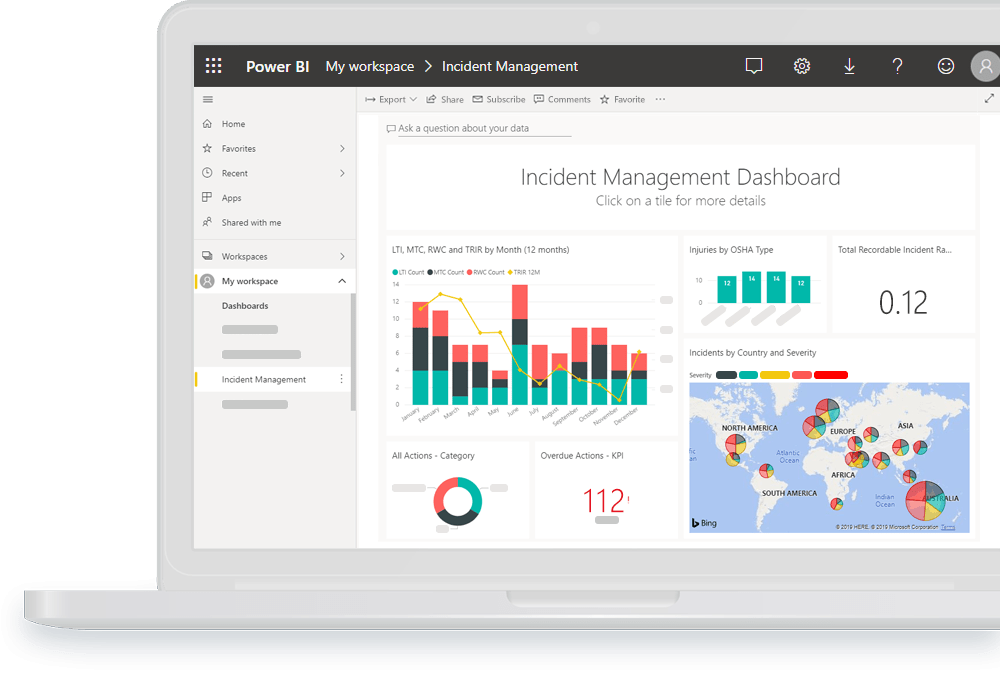
Task: Click Power BI brand link
Action: point(277,66)
